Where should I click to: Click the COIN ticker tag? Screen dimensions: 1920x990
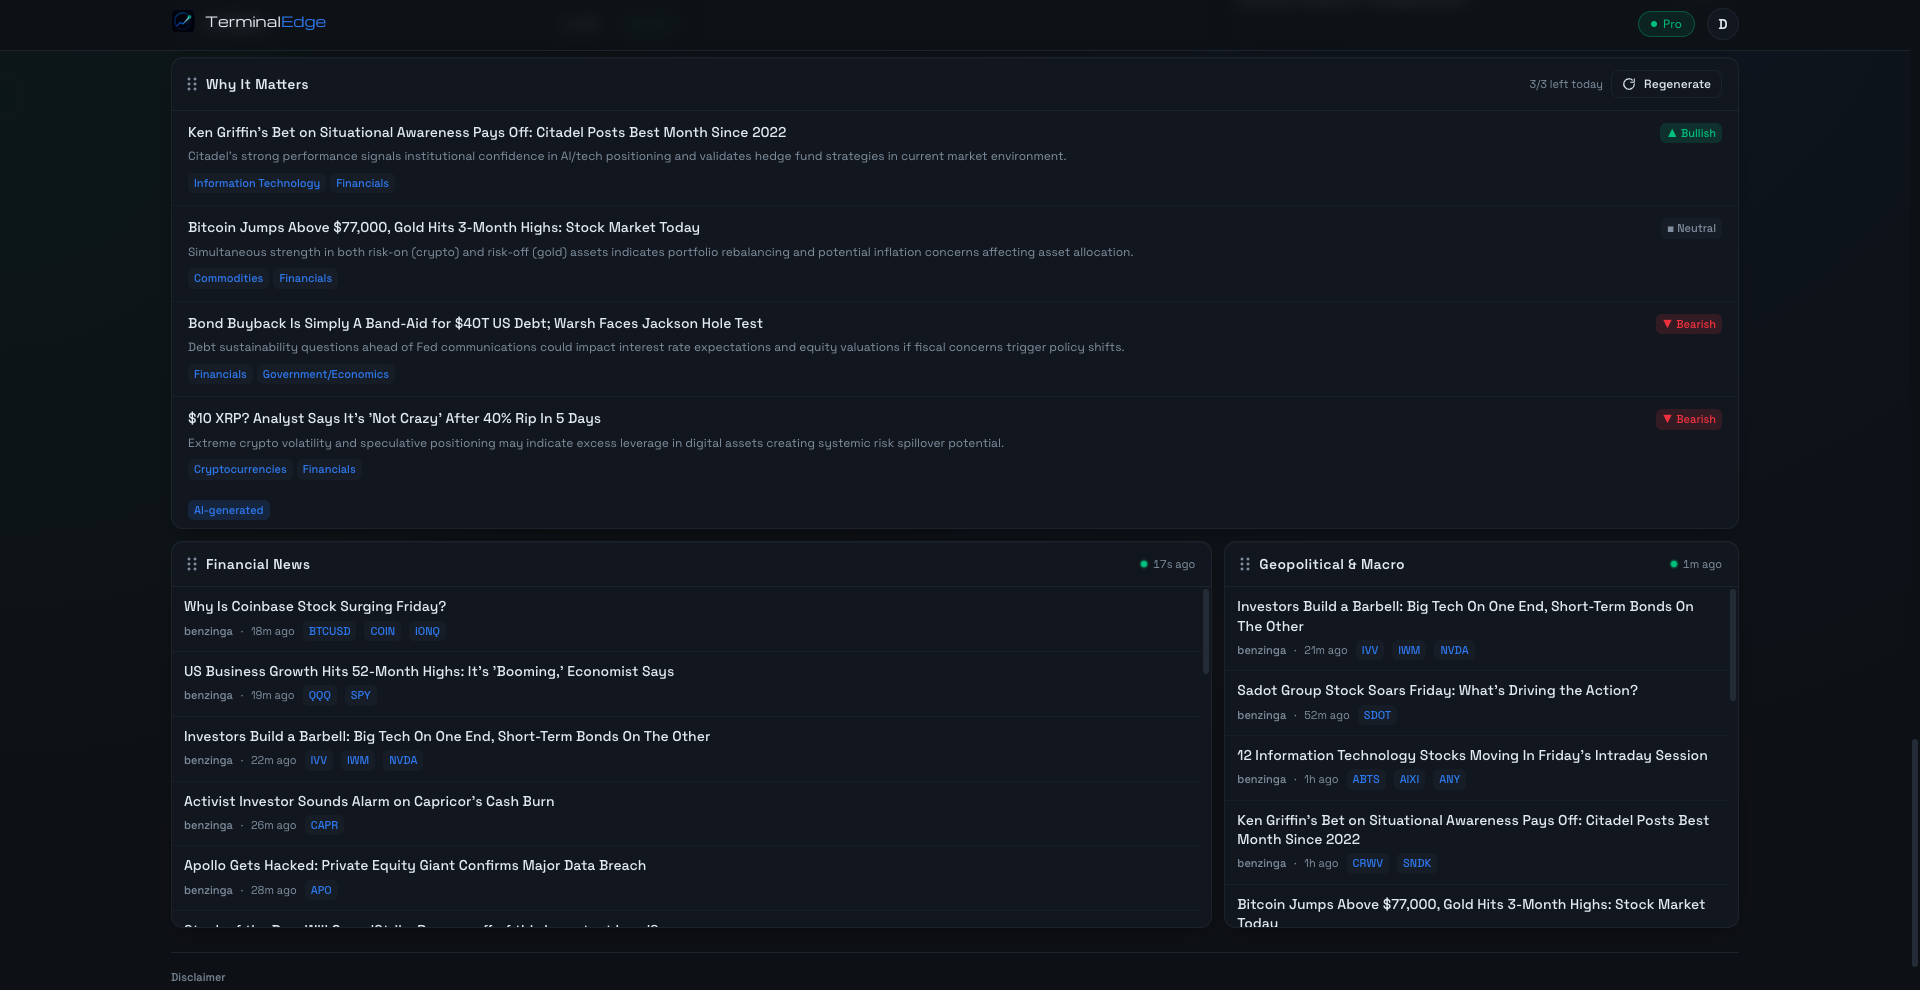click(383, 631)
